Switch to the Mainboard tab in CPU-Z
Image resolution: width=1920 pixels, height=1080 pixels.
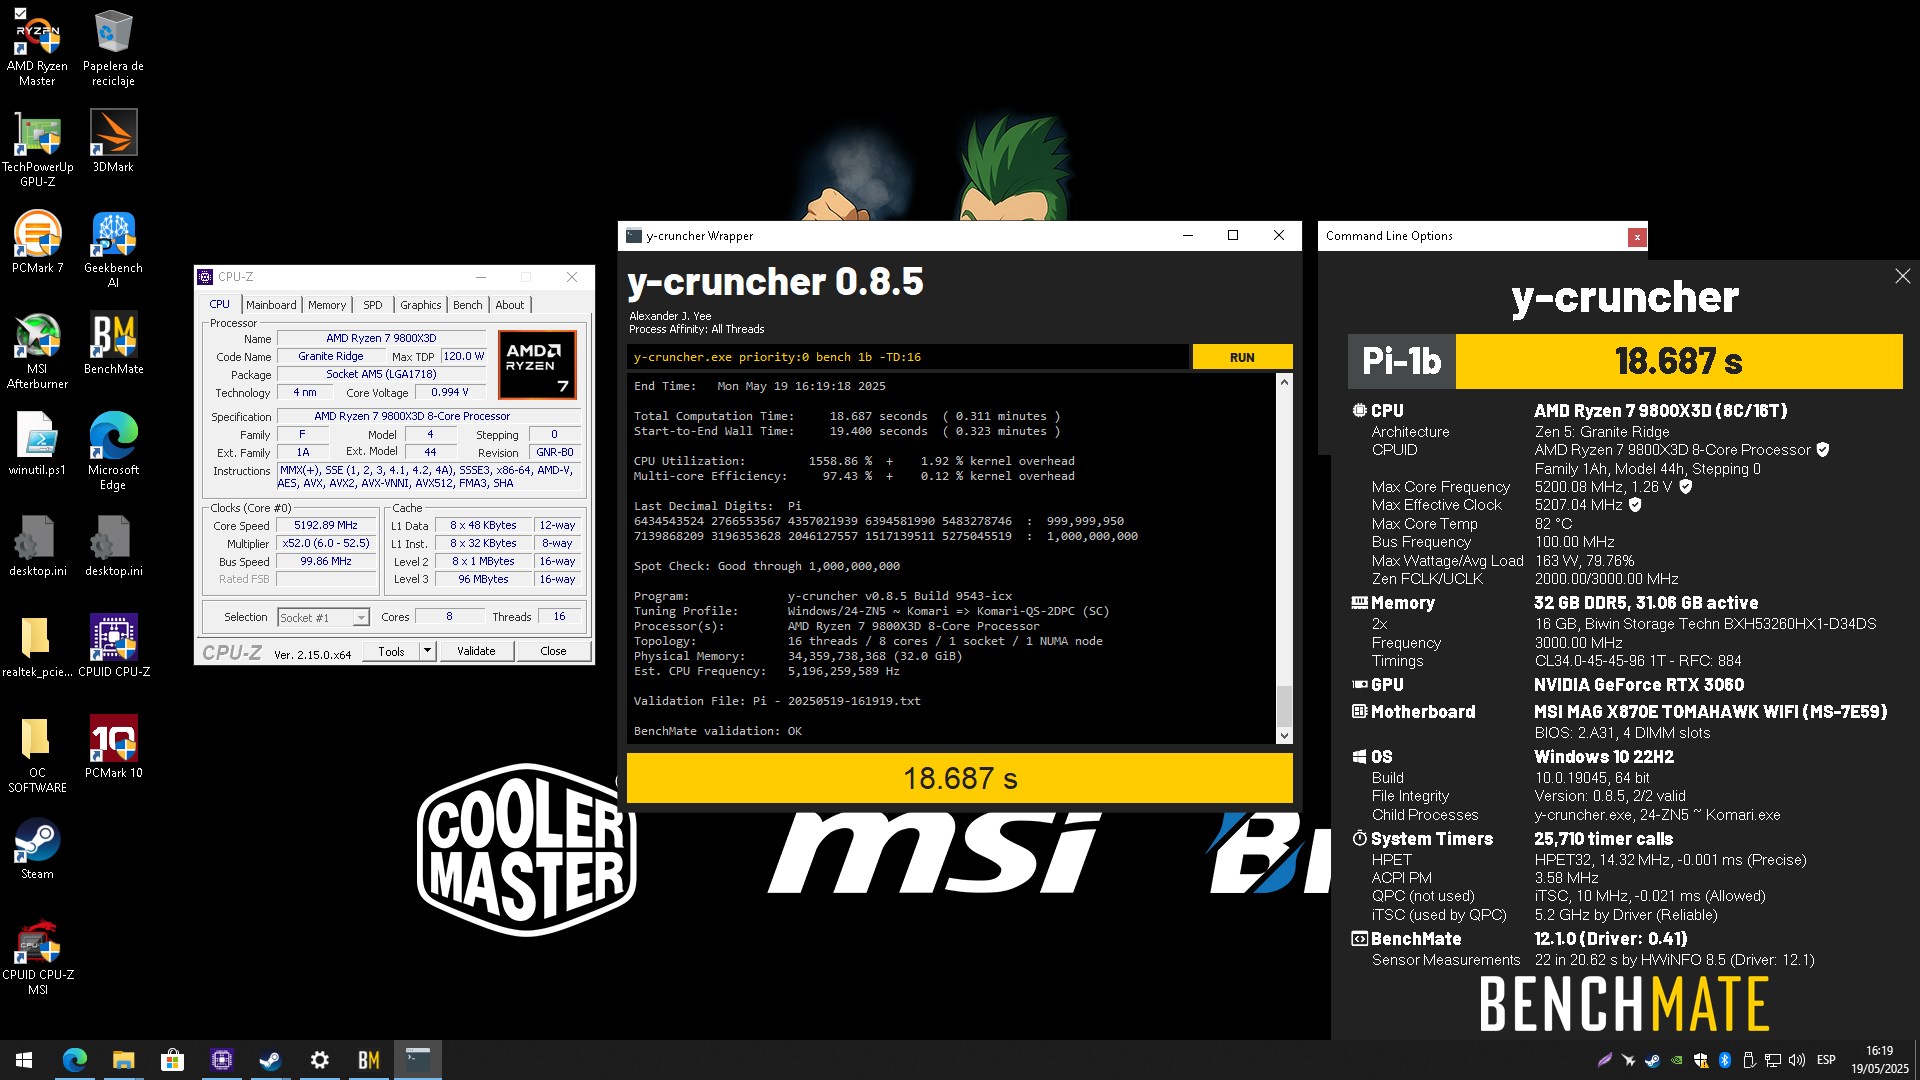coord(271,305)
